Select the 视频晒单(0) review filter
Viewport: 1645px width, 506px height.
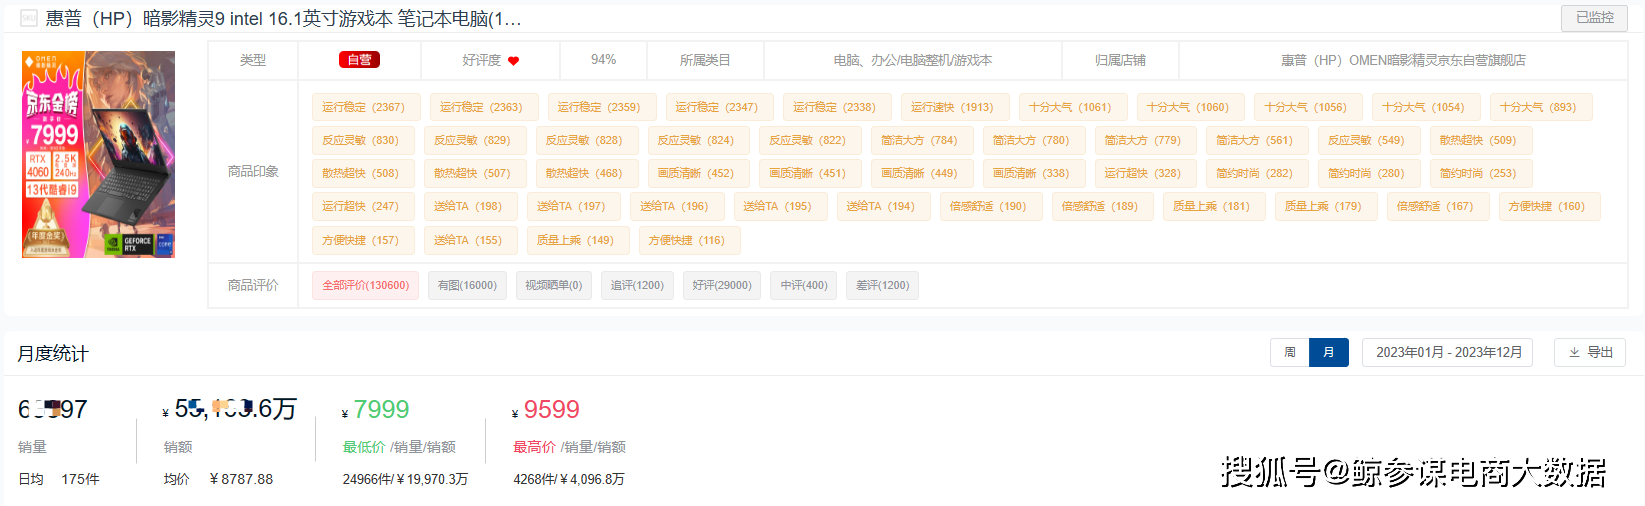(553, 285)
